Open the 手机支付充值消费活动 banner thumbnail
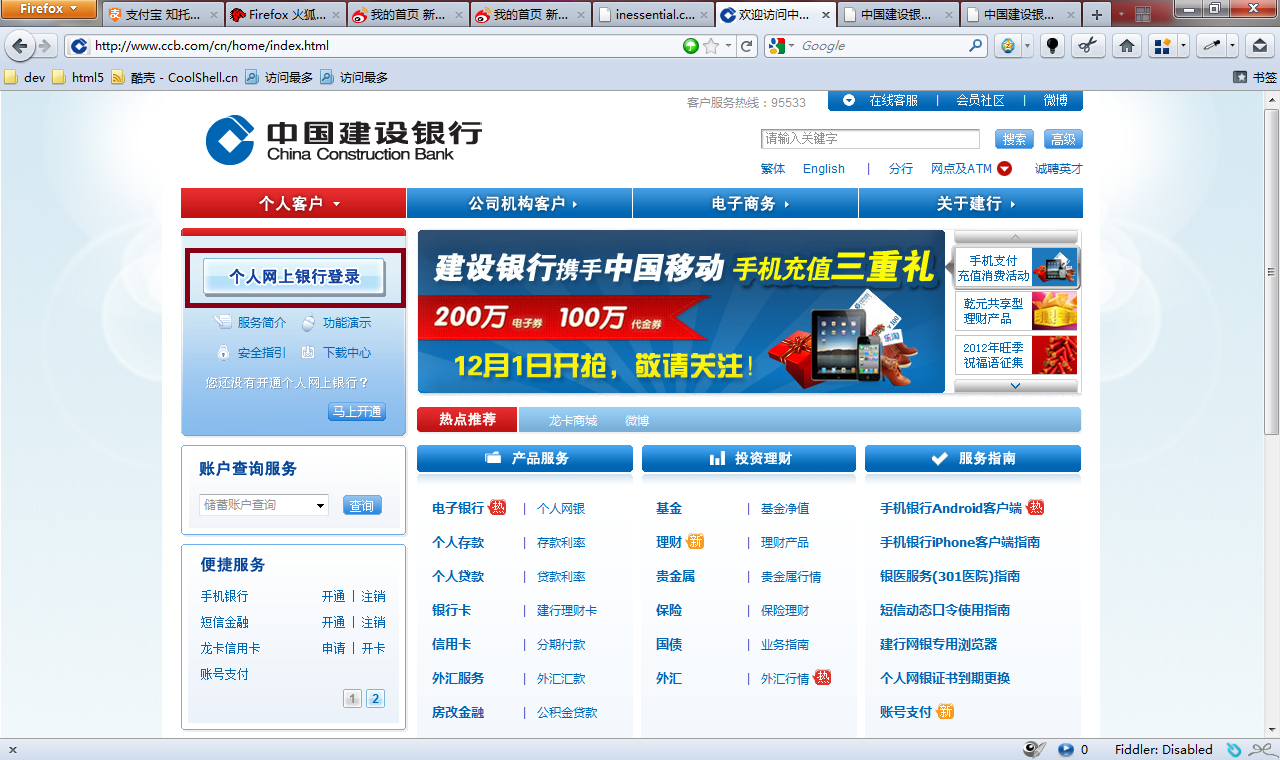The height and width of the screenshot is (760, 1280). point(1017,267)
